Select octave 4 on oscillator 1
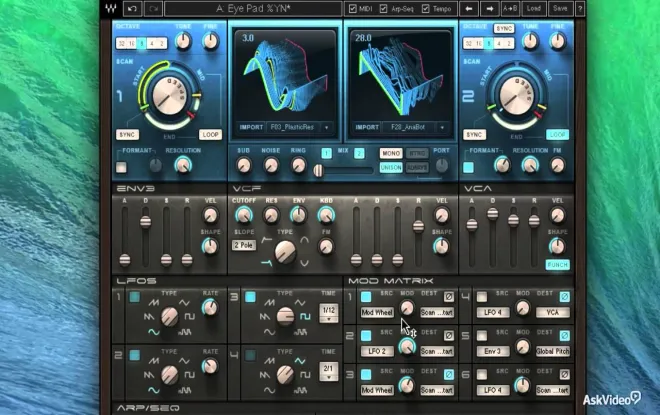 coord(152,43)
